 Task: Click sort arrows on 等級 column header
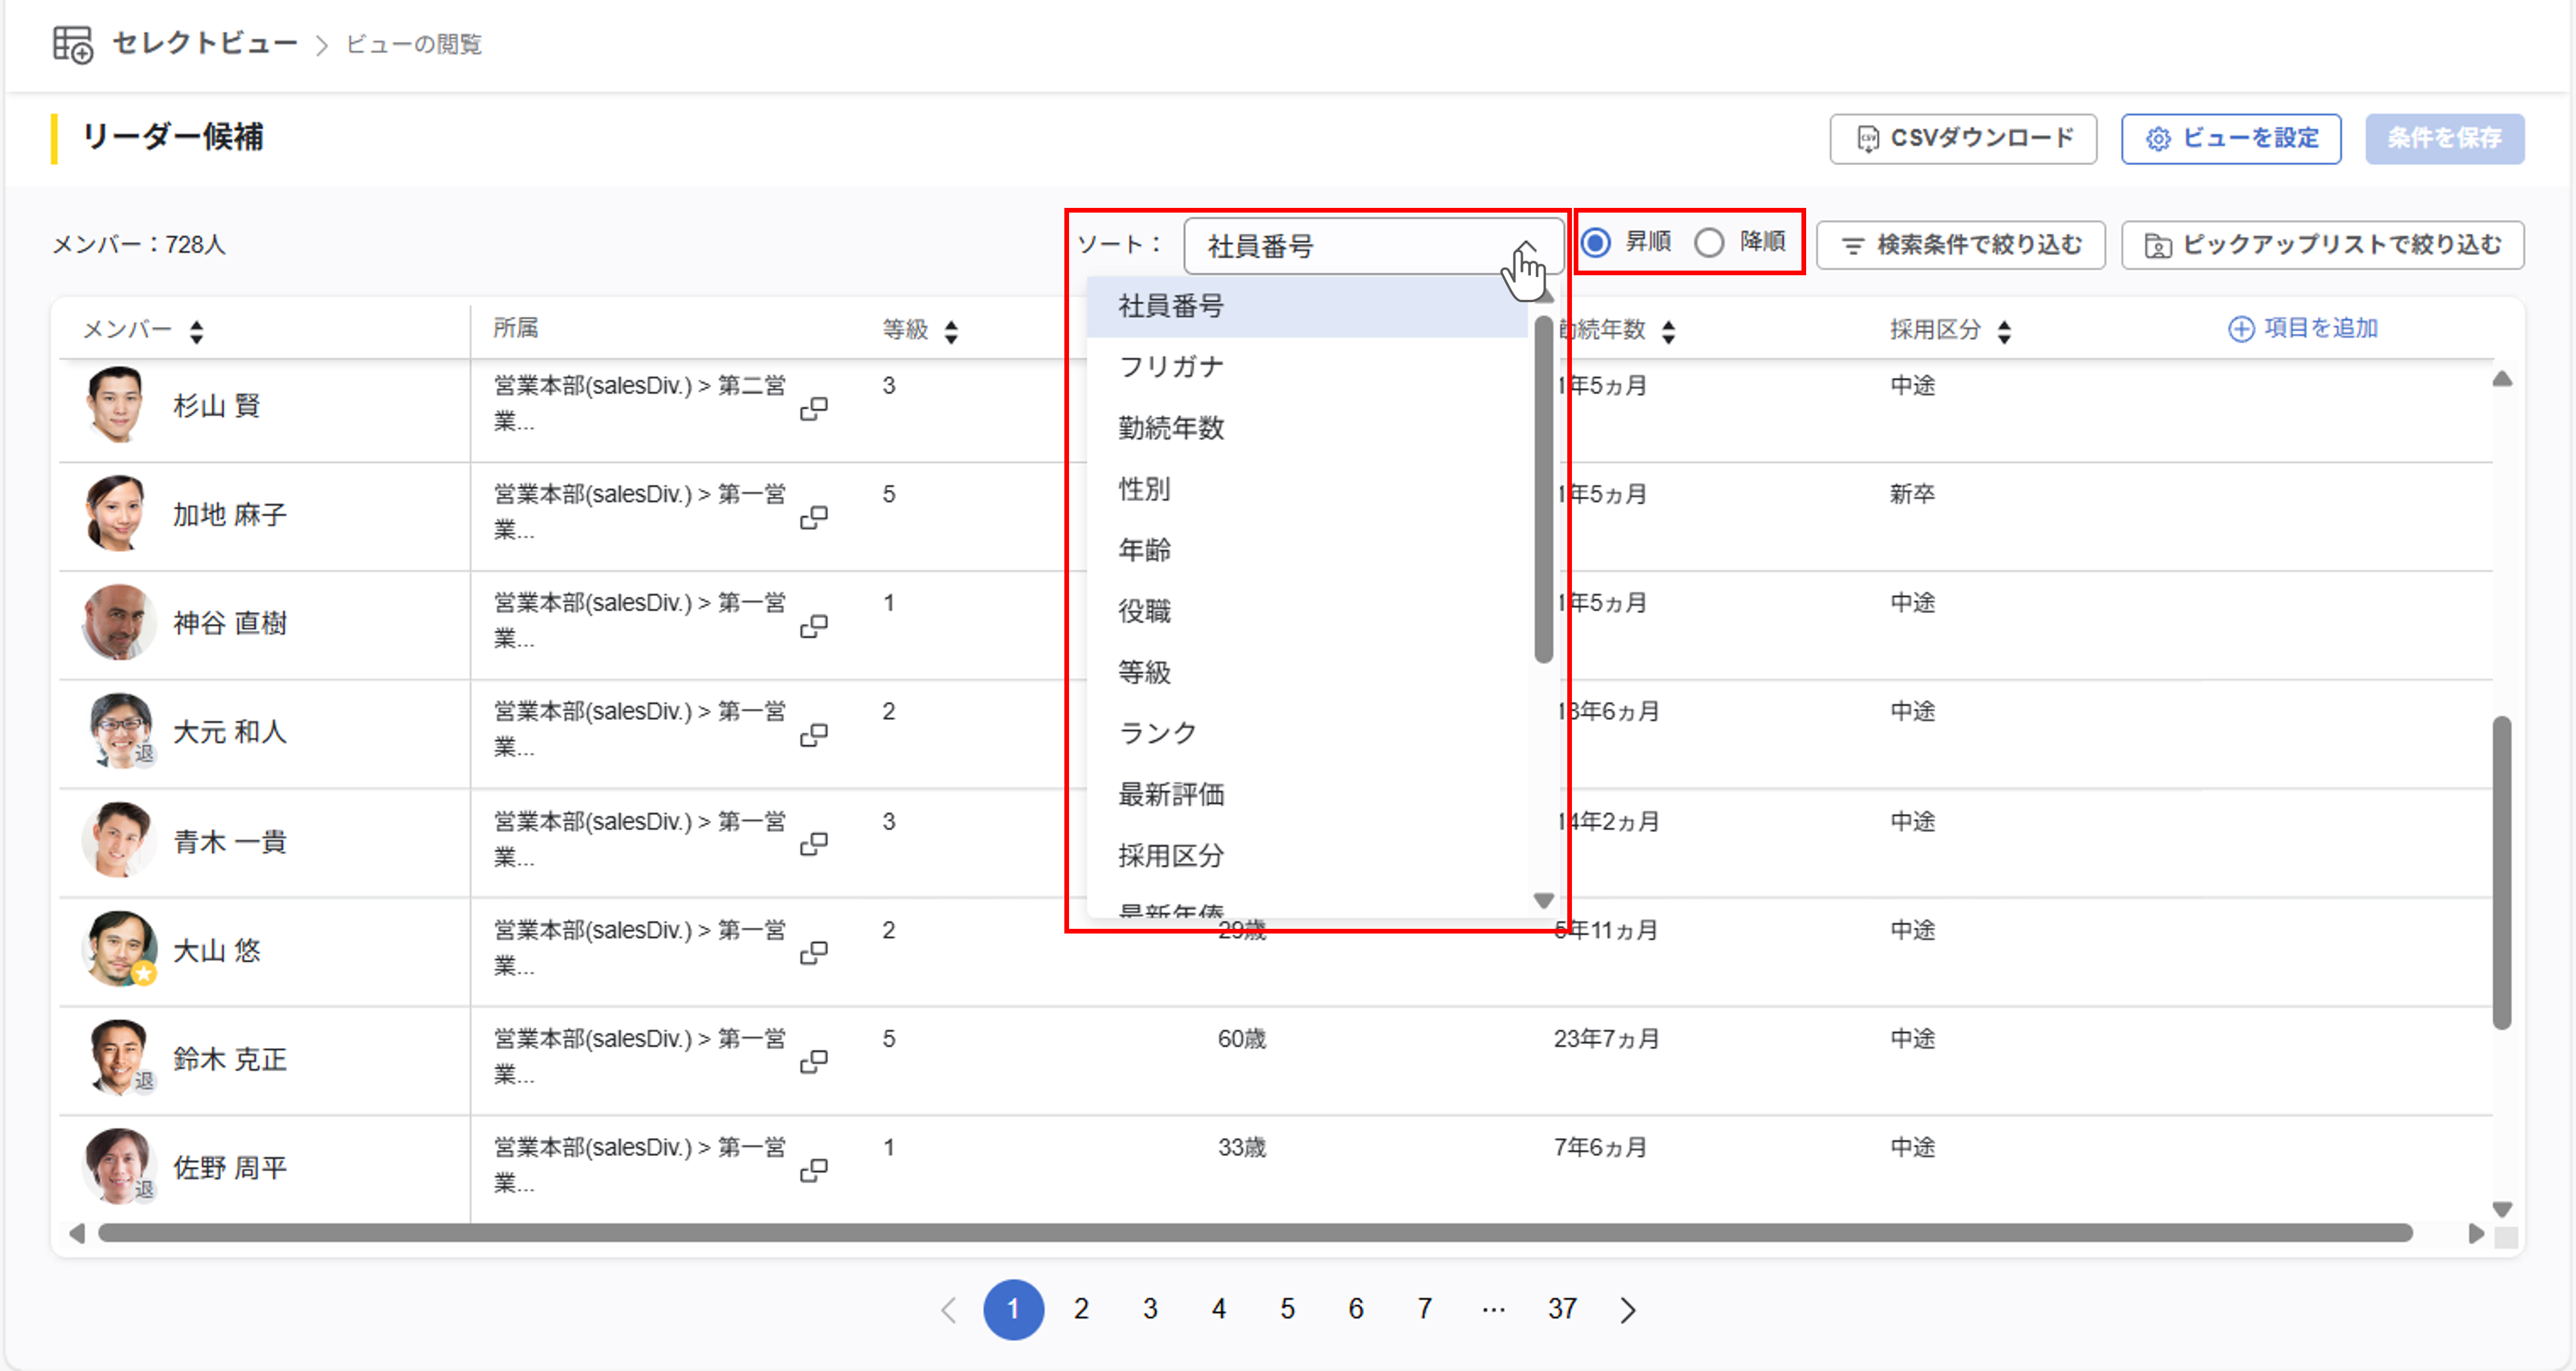(951, 331)
